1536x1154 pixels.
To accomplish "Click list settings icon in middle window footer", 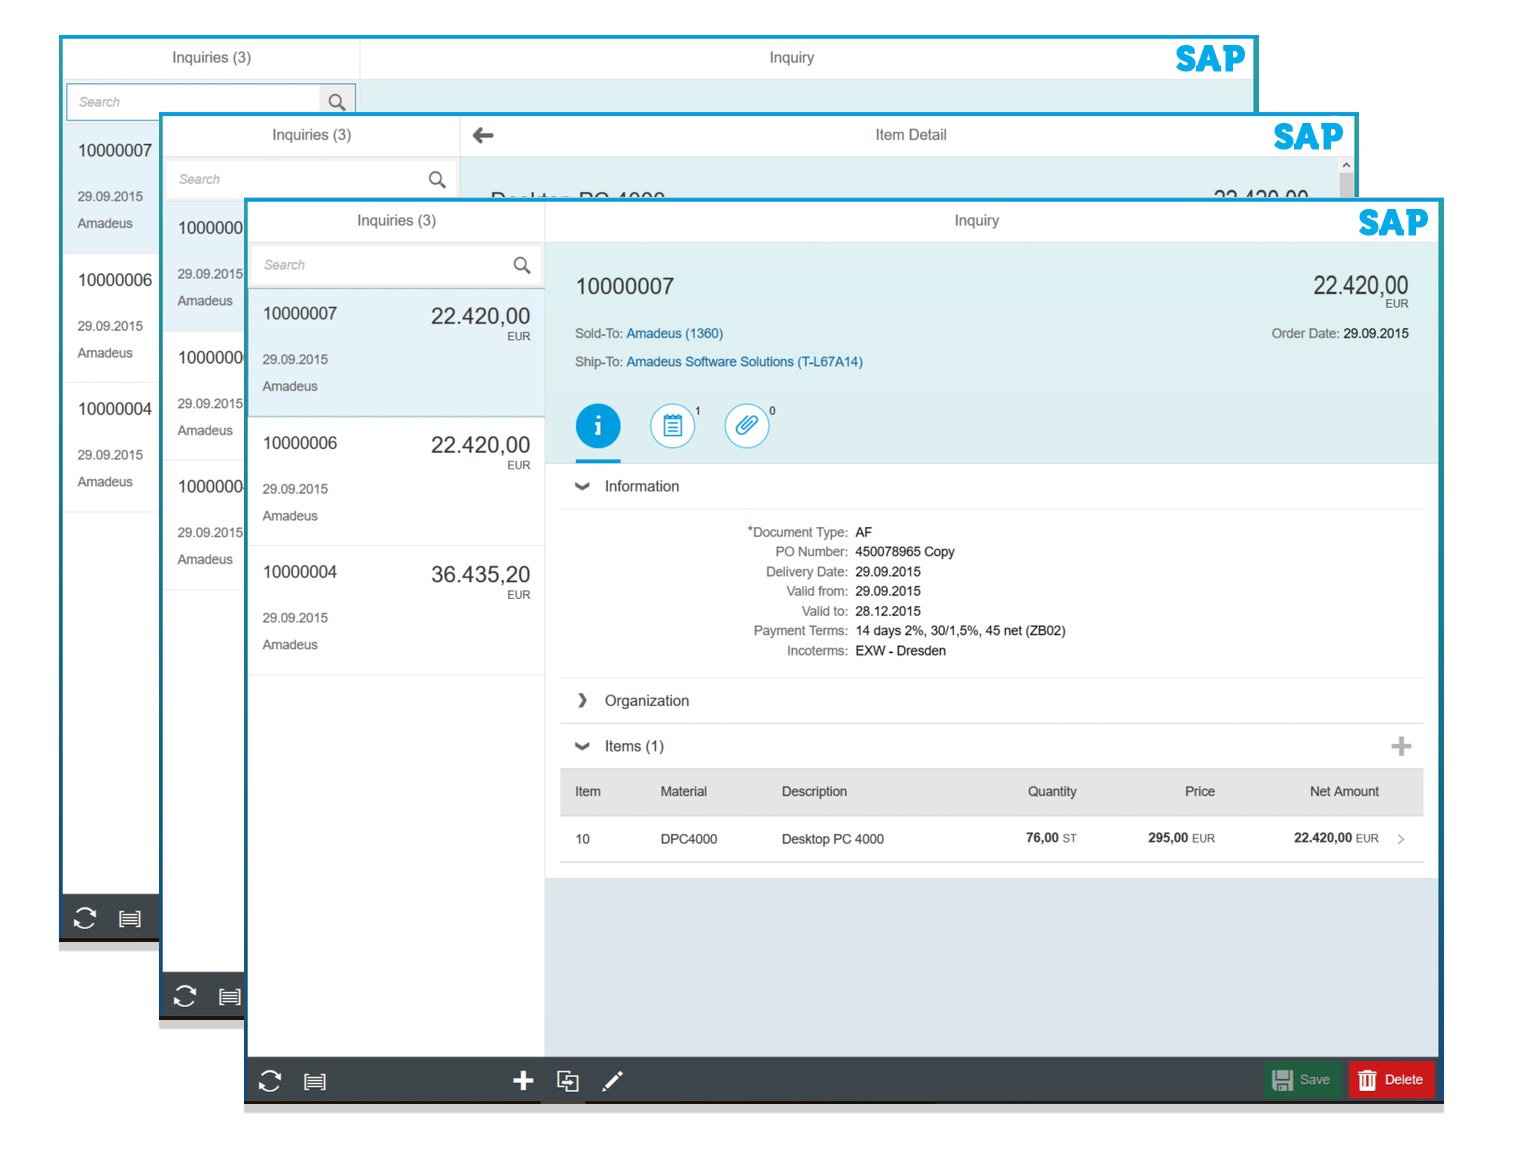I will point(230,997).
